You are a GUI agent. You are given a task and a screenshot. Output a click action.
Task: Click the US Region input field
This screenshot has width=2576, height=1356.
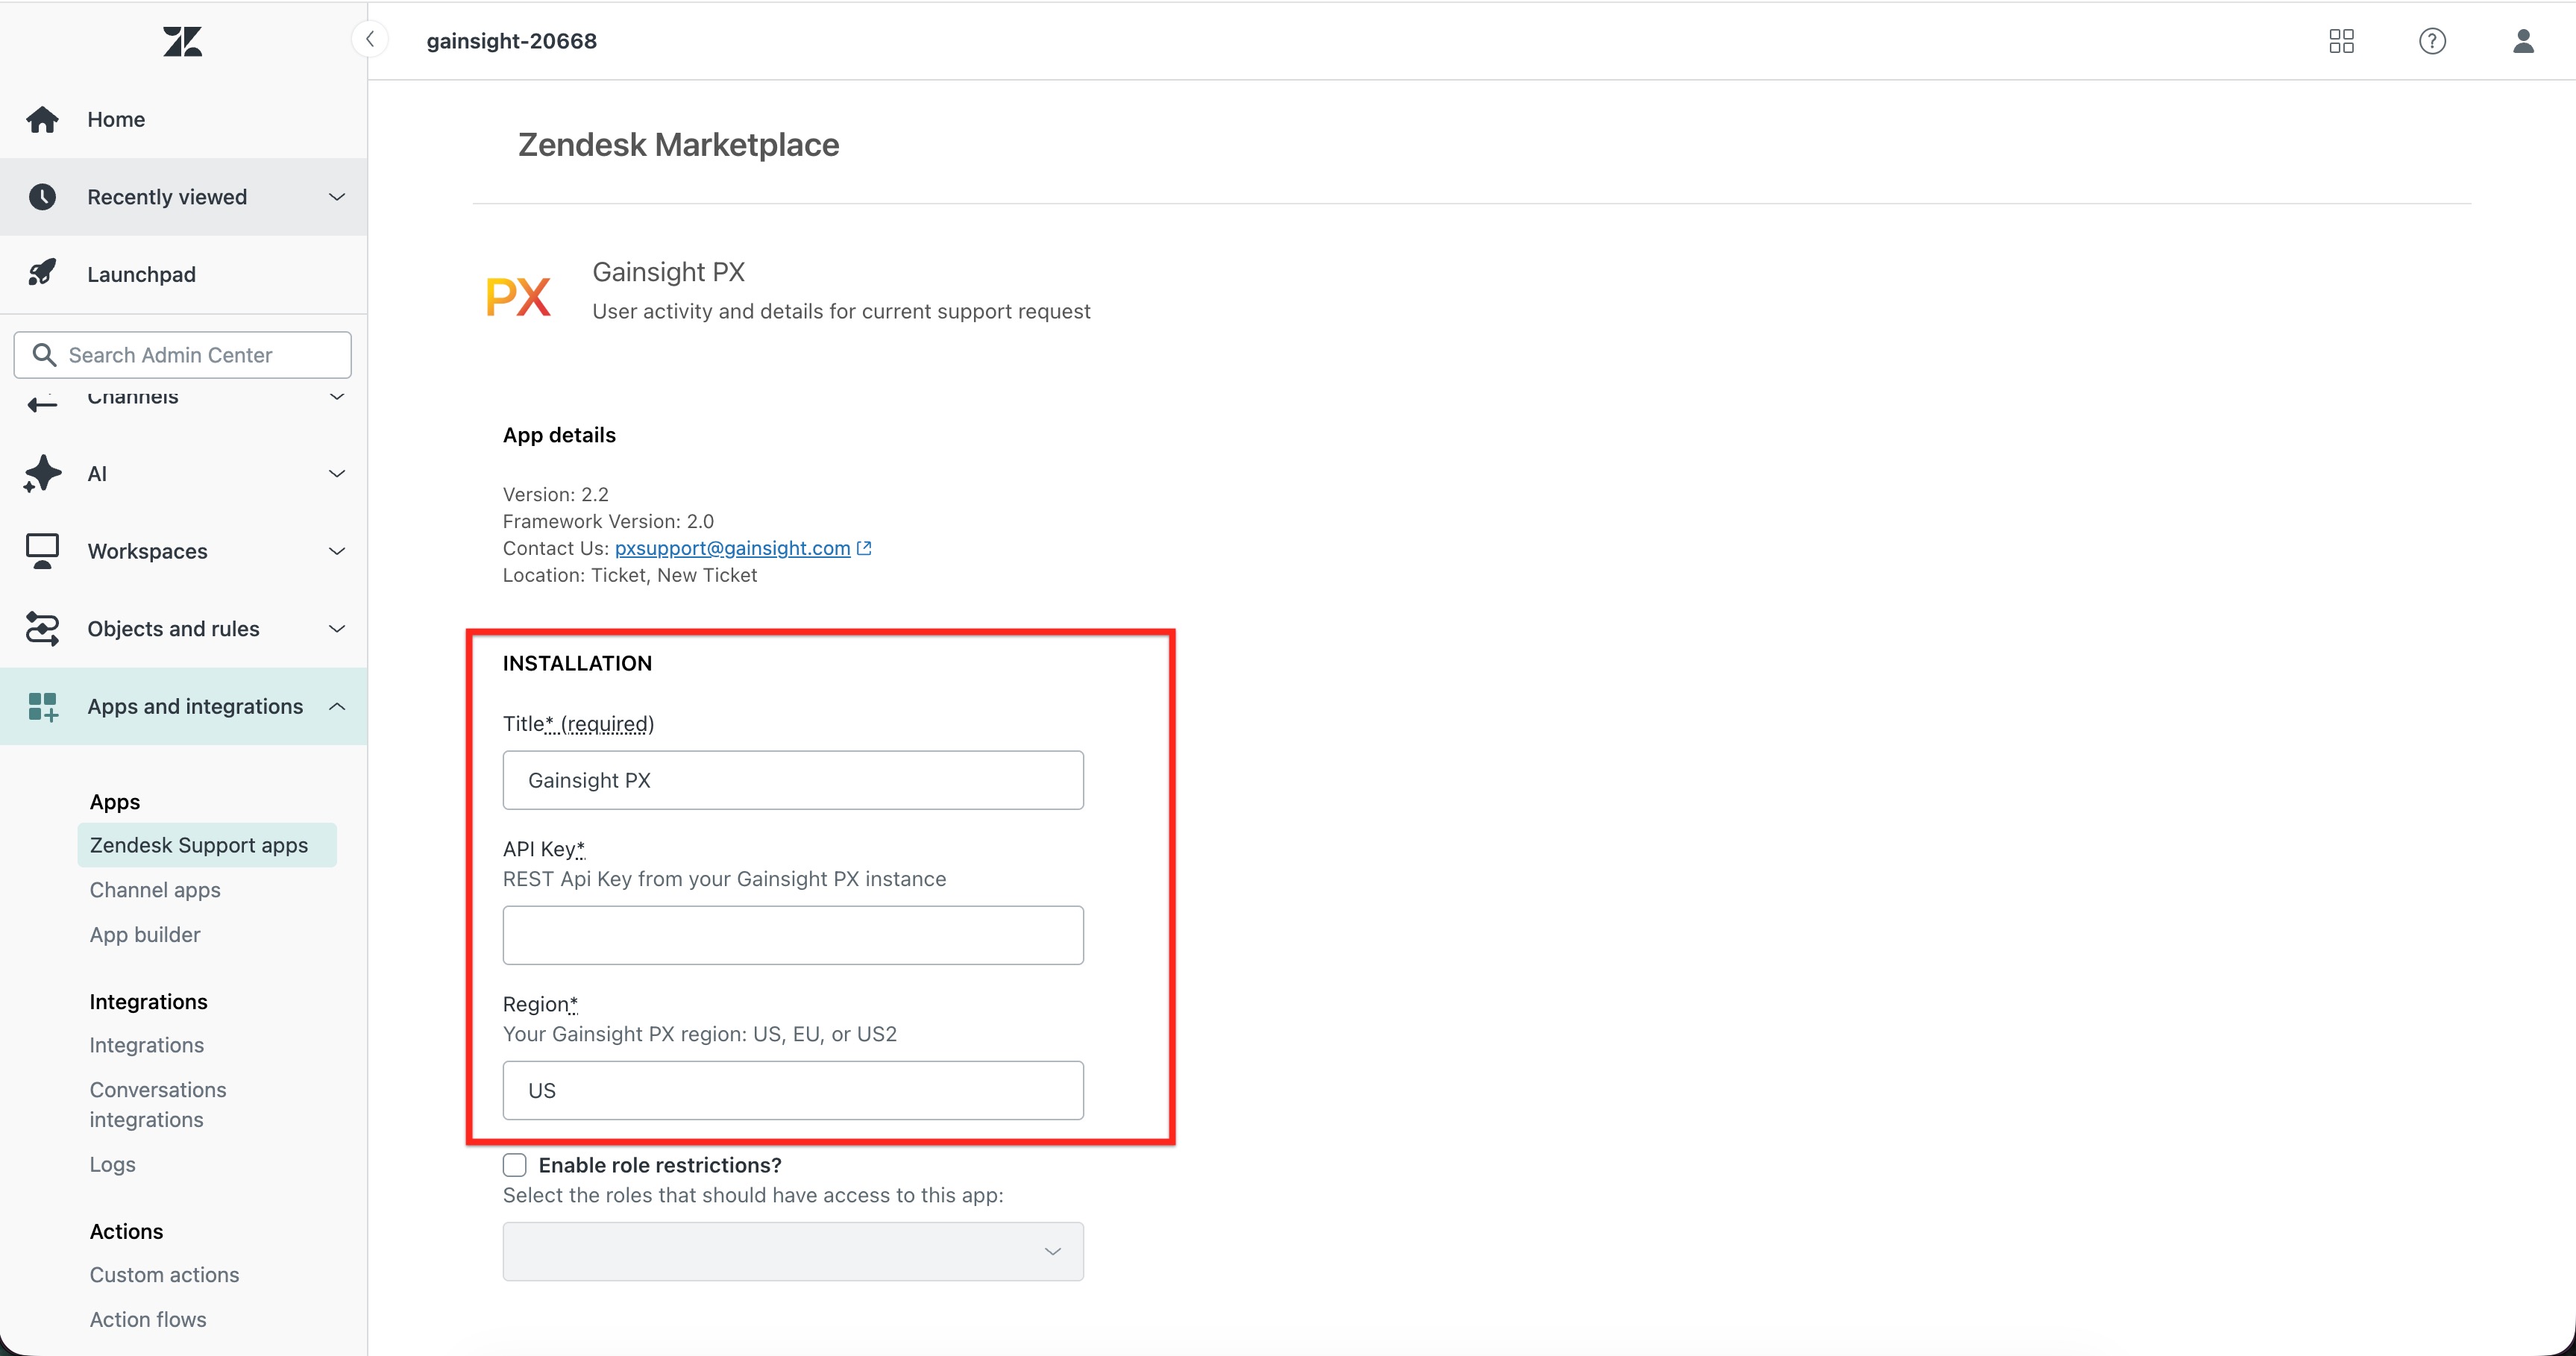pyautogui.click(x=792, y=1089)
